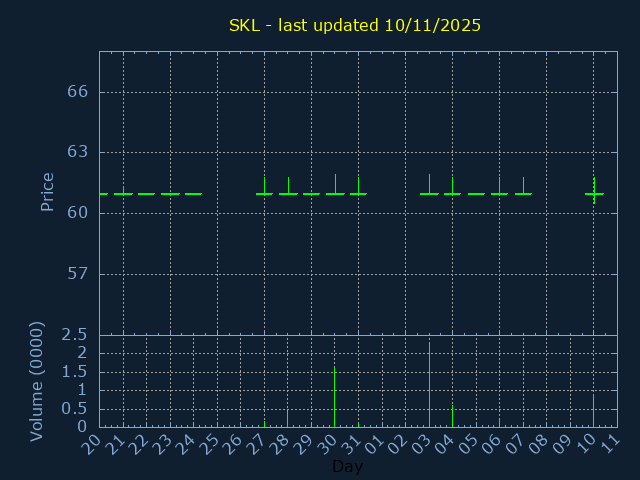Click the gray volume bar on day 10

[593, 411]
